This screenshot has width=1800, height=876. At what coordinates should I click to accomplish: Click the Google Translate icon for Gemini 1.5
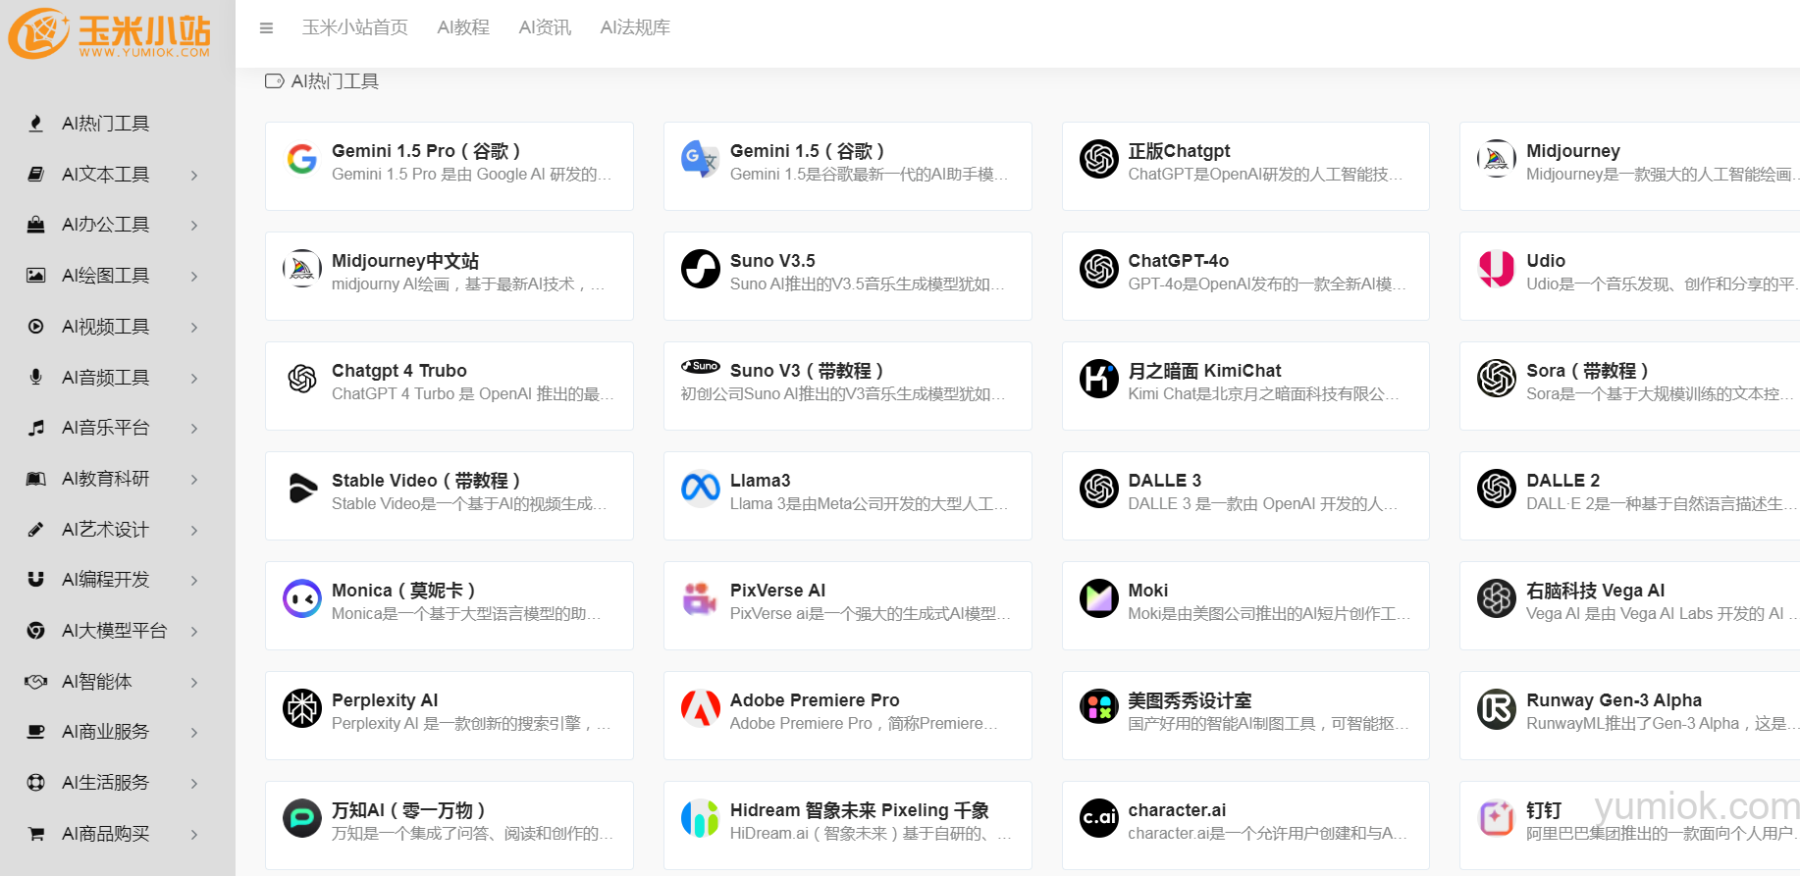coord(700,159)
